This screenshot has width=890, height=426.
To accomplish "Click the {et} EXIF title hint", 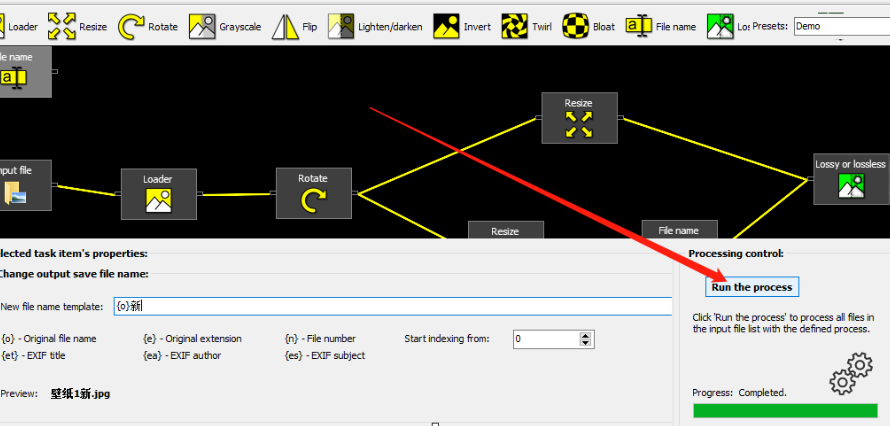I will 33,356.
